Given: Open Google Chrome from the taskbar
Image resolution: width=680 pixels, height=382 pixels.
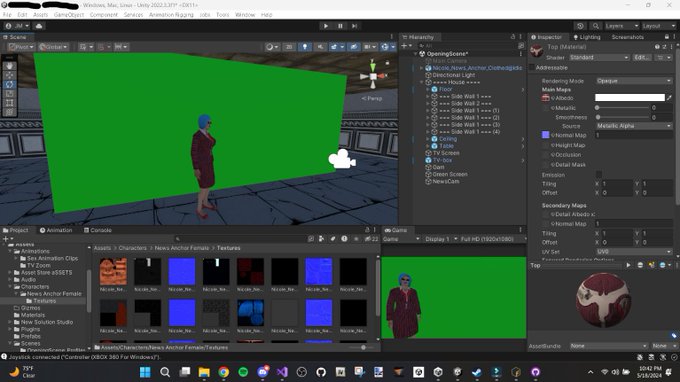Looking at the screenshot, I should click(224, 372).
